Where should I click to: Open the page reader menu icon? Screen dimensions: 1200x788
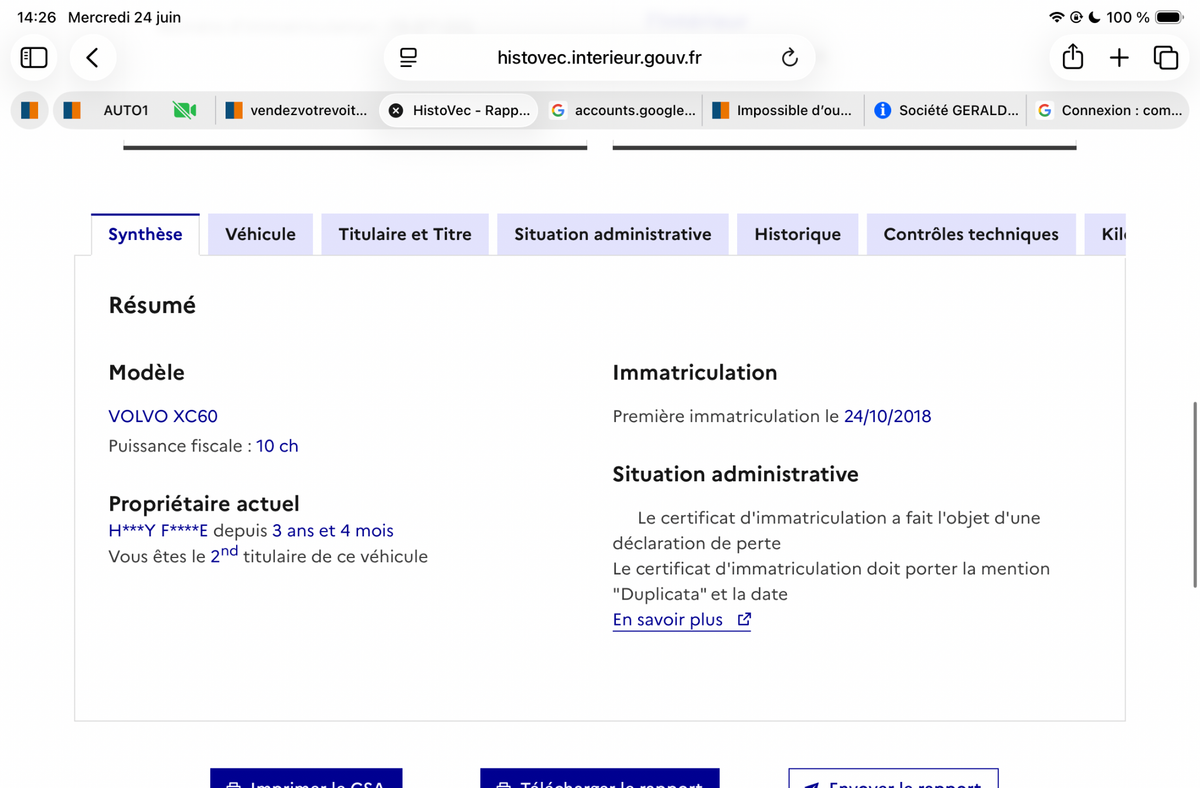click(x=408, y=58)
